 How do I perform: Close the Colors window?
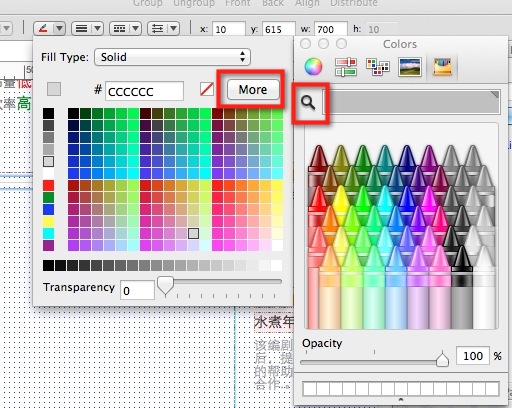[306, 44]
